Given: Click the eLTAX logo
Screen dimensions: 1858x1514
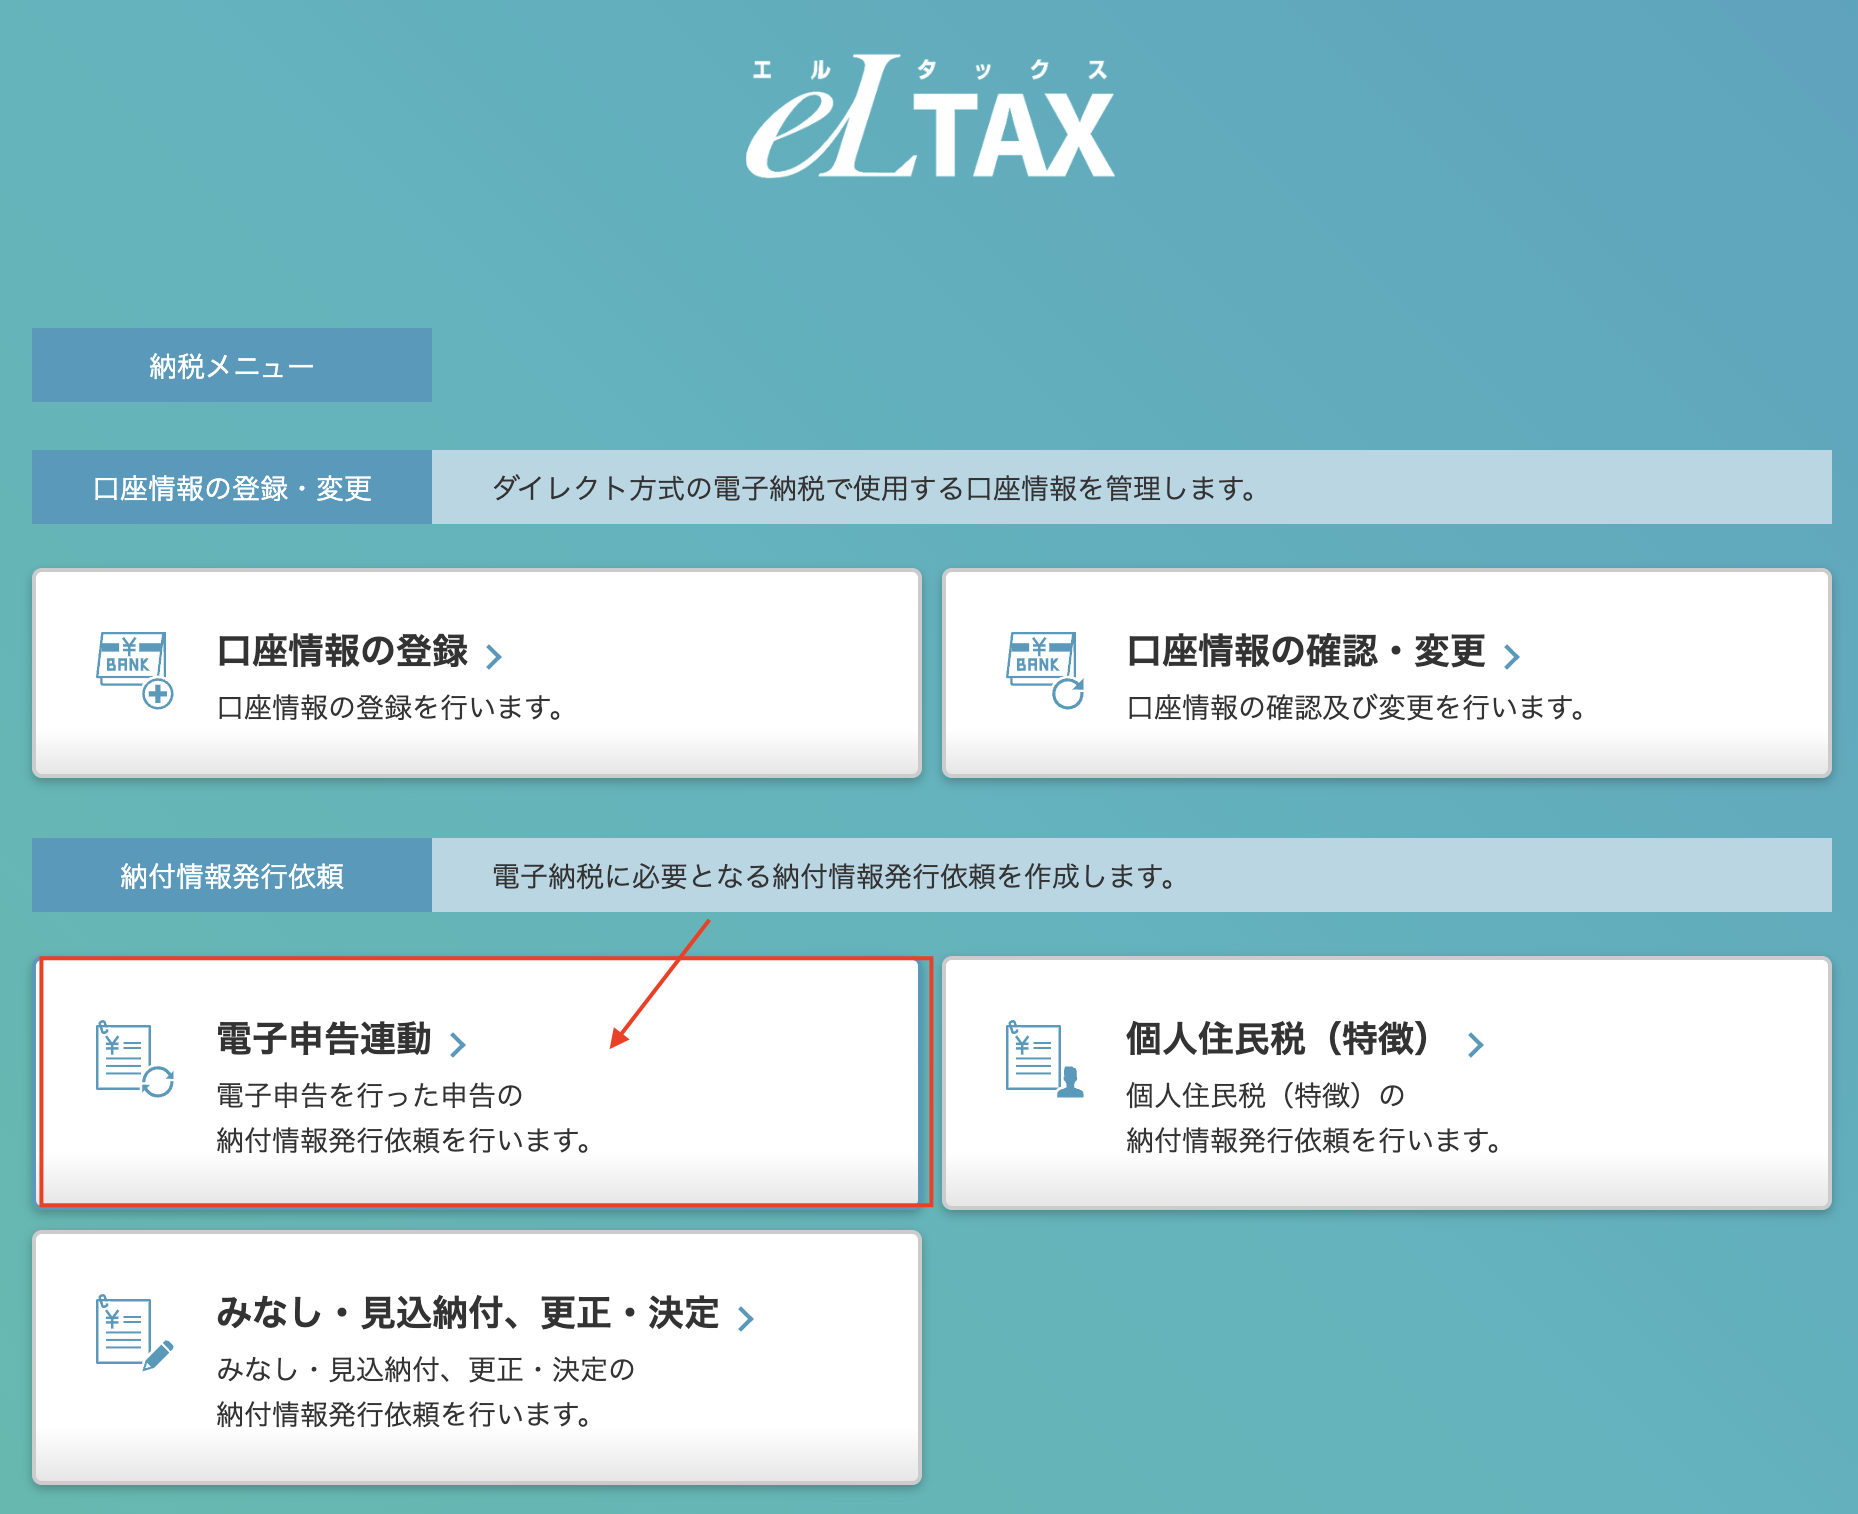Looking at the screenshot, I should pyautogui.click(x=930, y=117).
